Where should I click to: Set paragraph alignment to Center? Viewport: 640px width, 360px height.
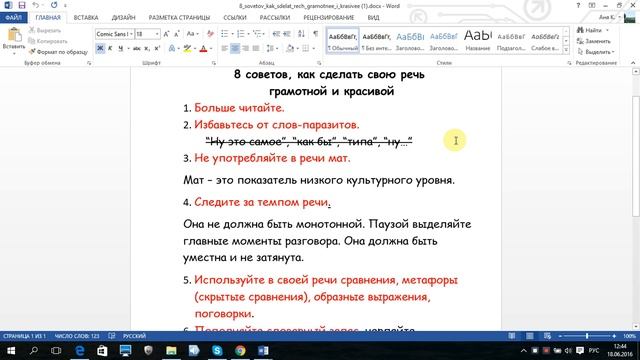coord(235,49)
